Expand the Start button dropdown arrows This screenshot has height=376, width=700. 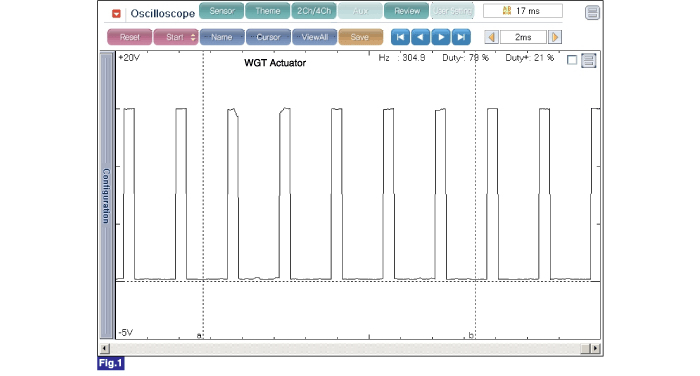tap(193, 37)
